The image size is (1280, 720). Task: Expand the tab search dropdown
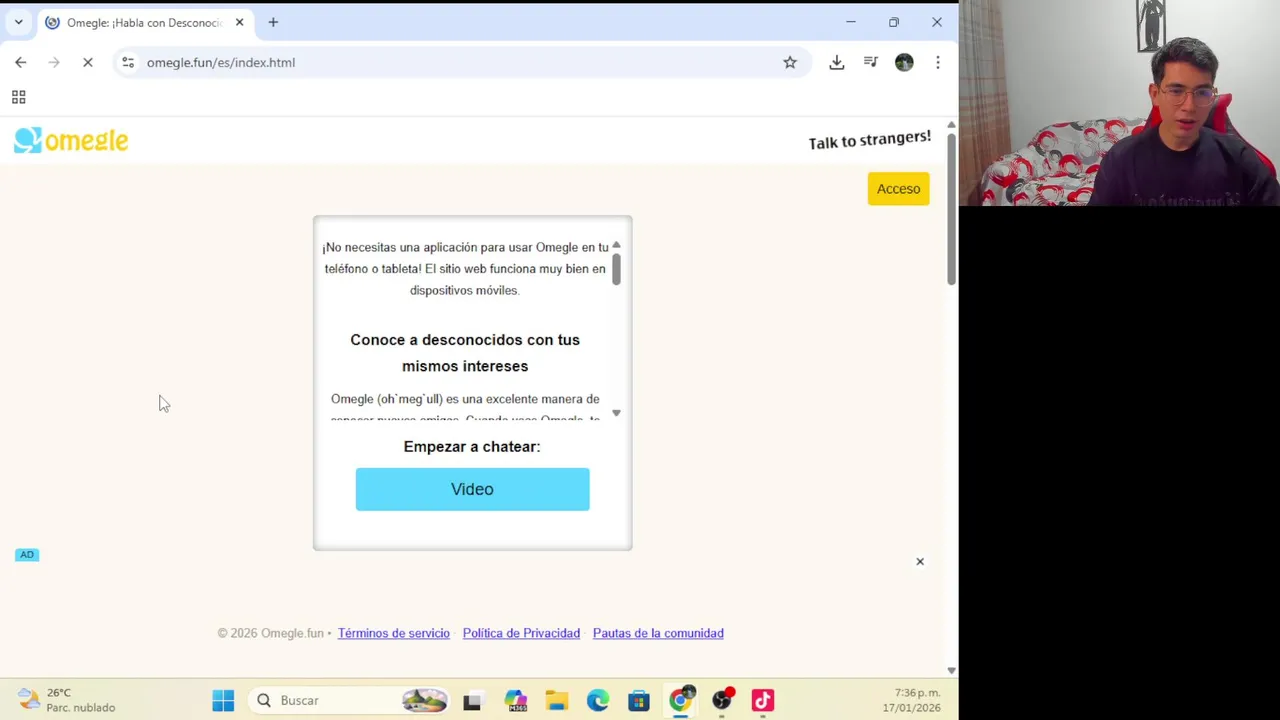point(18,22)
